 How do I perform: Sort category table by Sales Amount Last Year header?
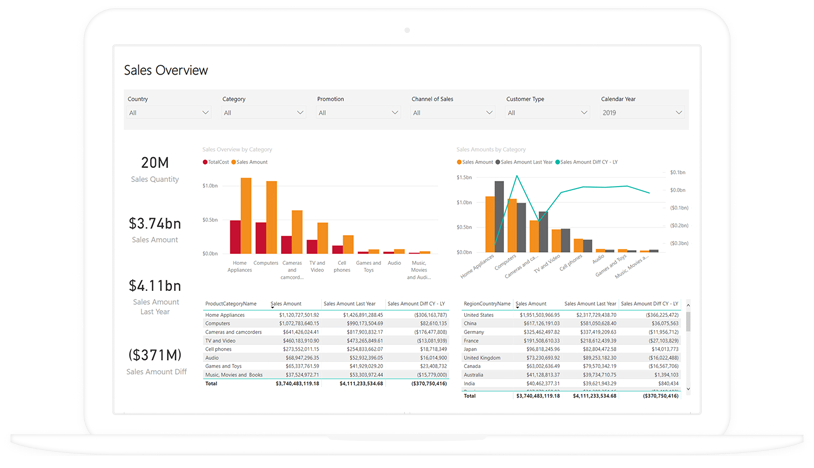[x=348, y=303]
